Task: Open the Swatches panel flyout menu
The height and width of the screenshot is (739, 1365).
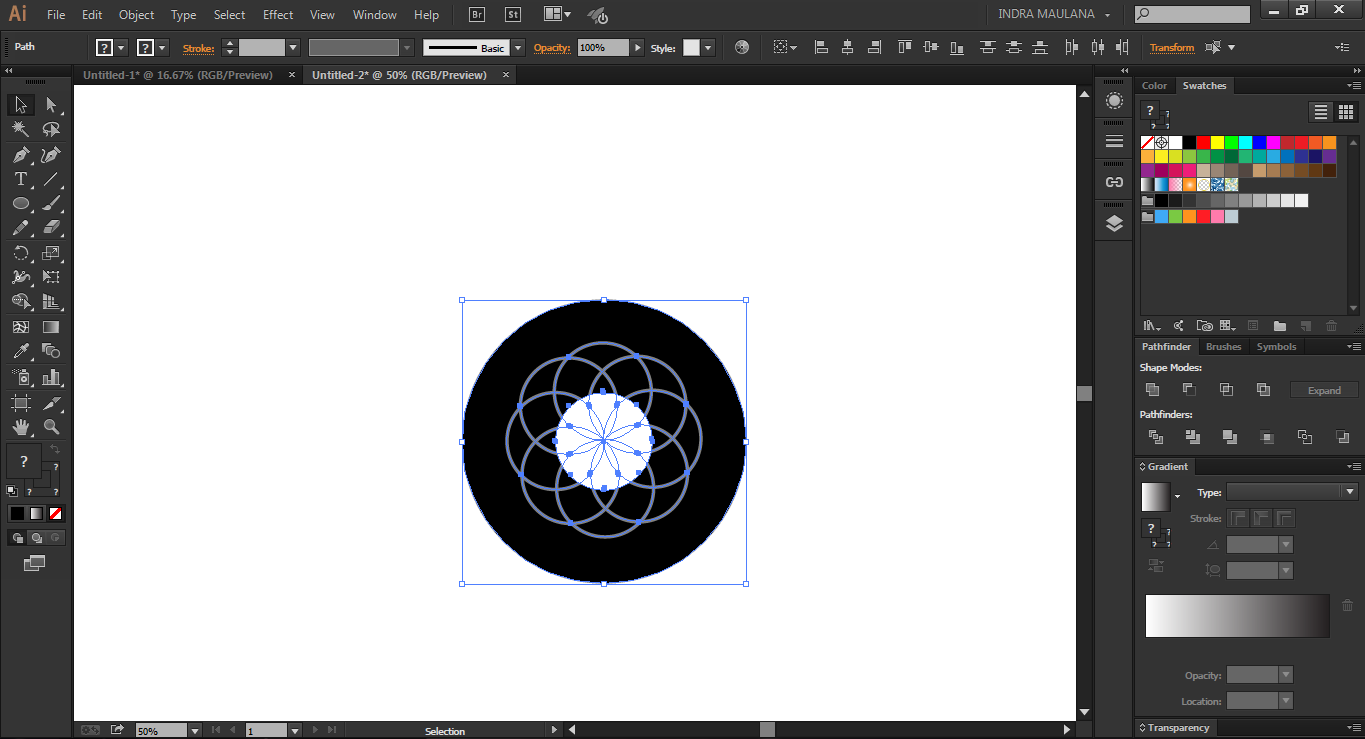Action: coord(1352,86)
